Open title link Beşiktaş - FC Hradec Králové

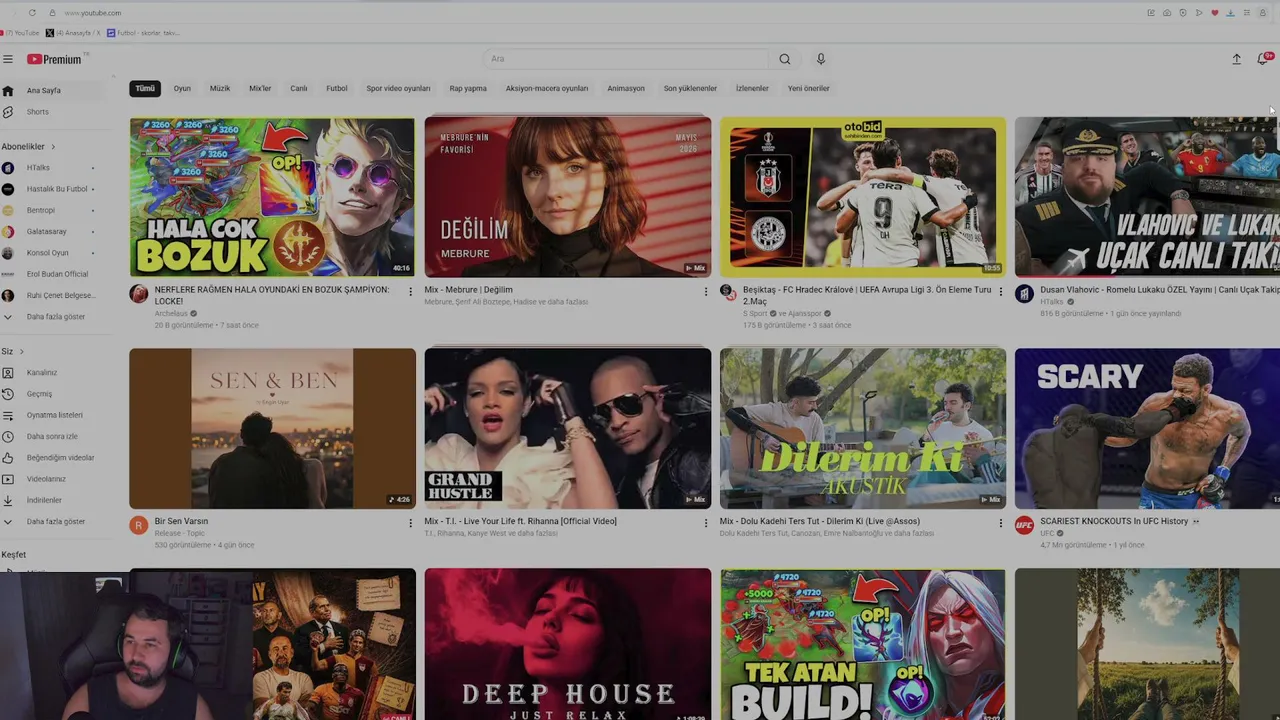[x=867, y=295]
